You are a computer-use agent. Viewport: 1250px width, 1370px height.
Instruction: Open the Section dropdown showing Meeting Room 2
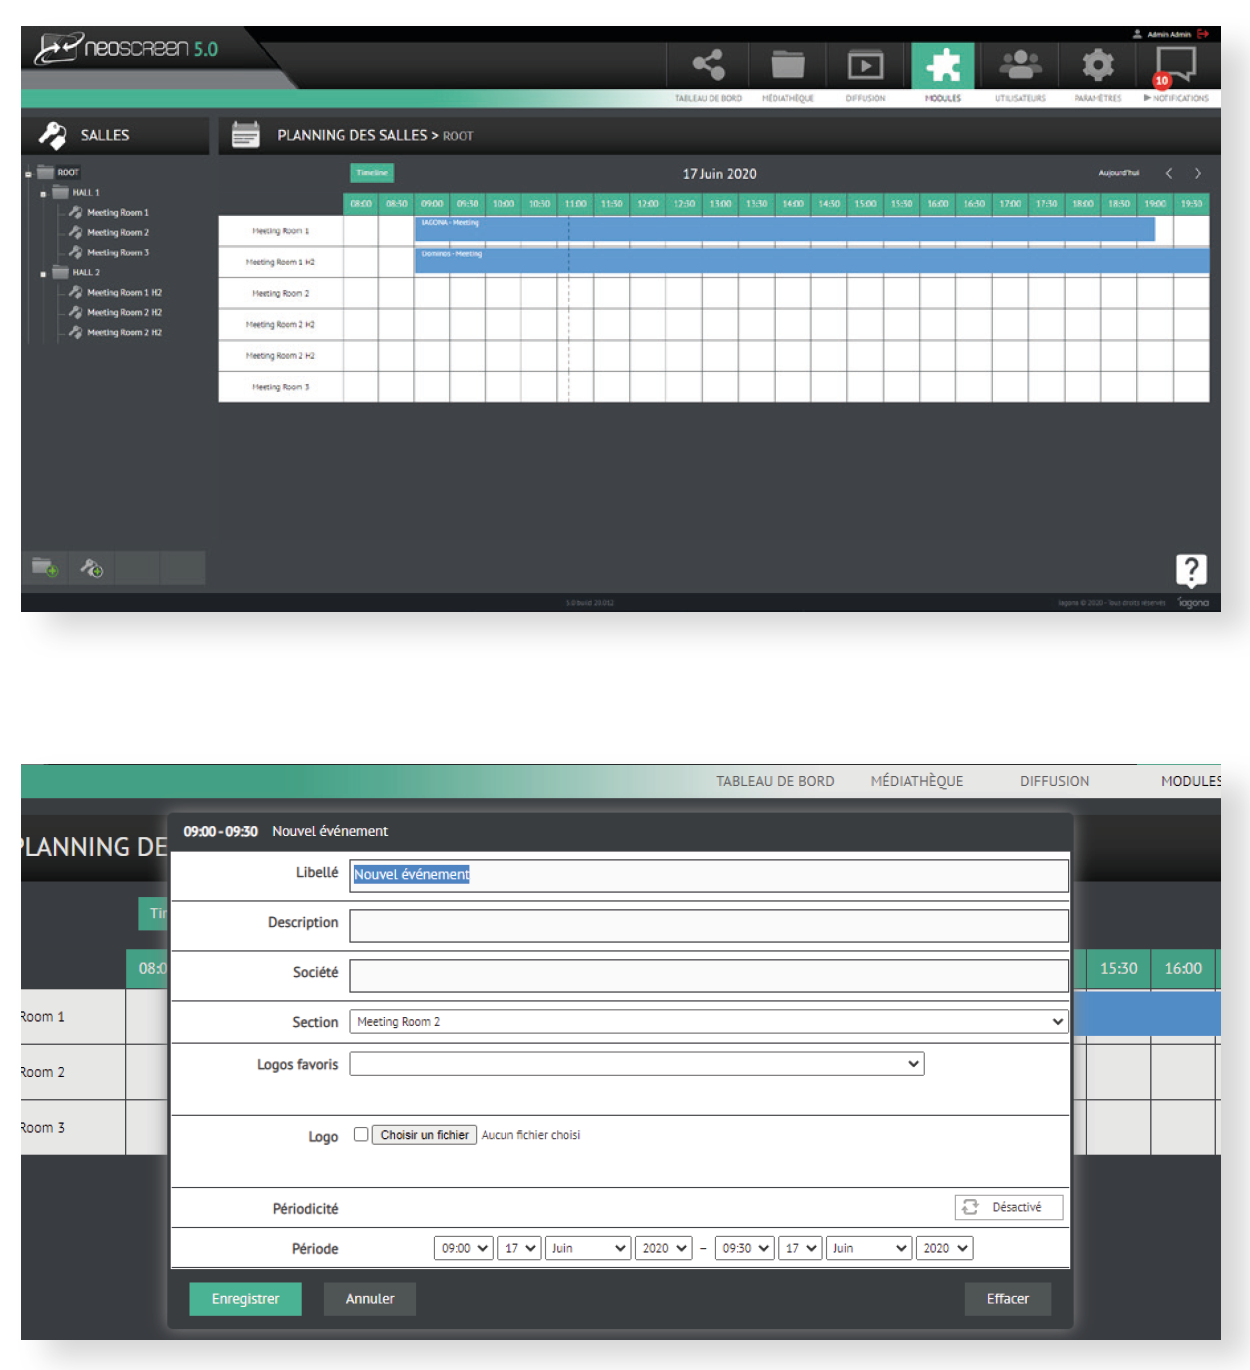(708, 1021)
